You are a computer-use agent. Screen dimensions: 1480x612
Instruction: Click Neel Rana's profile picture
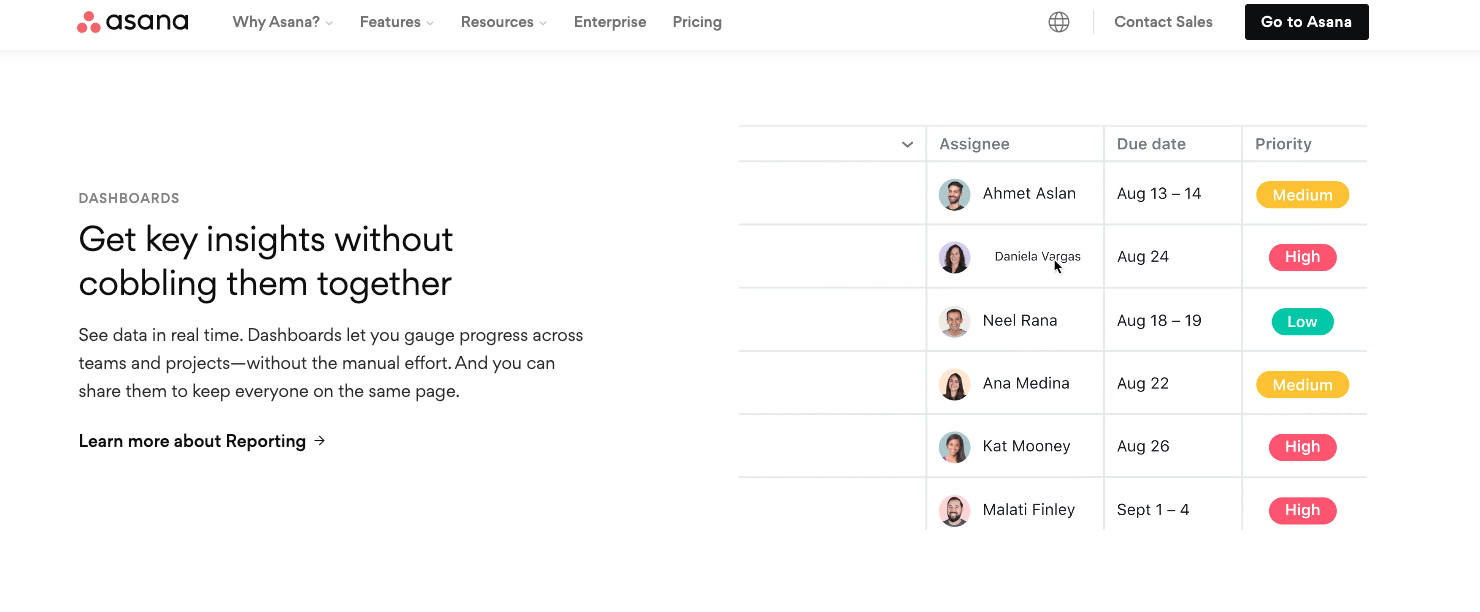(x=955, y=321)
